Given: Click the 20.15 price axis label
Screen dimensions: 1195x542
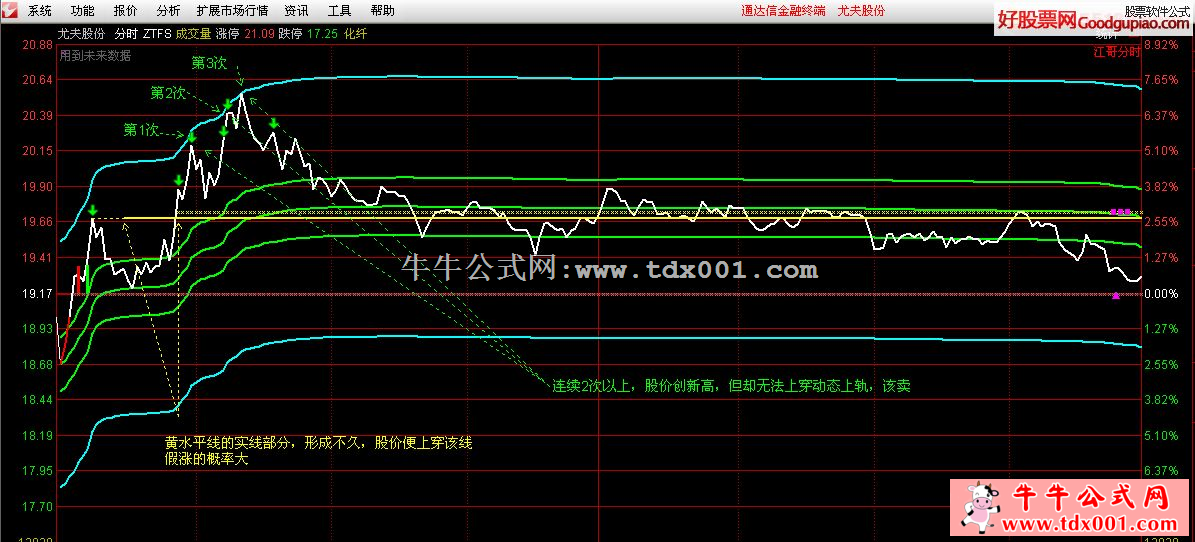Looking at the screenshot, I should pos(36,151).
